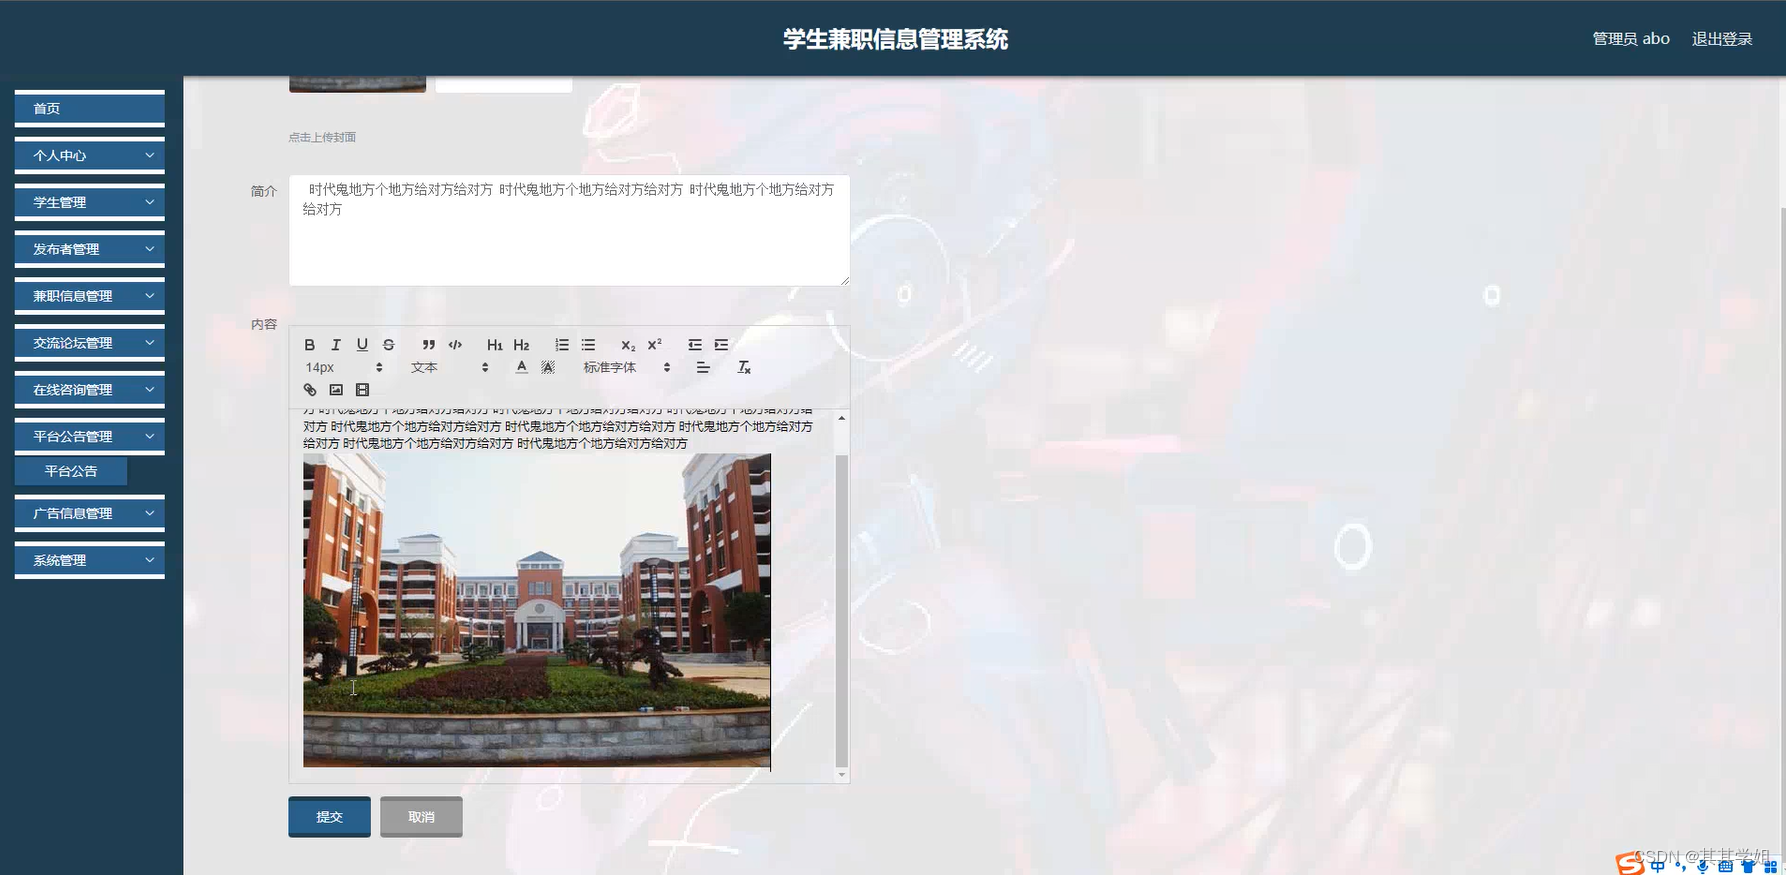Create an ordered numbered list
The image size is (1786, 875).
562,345
